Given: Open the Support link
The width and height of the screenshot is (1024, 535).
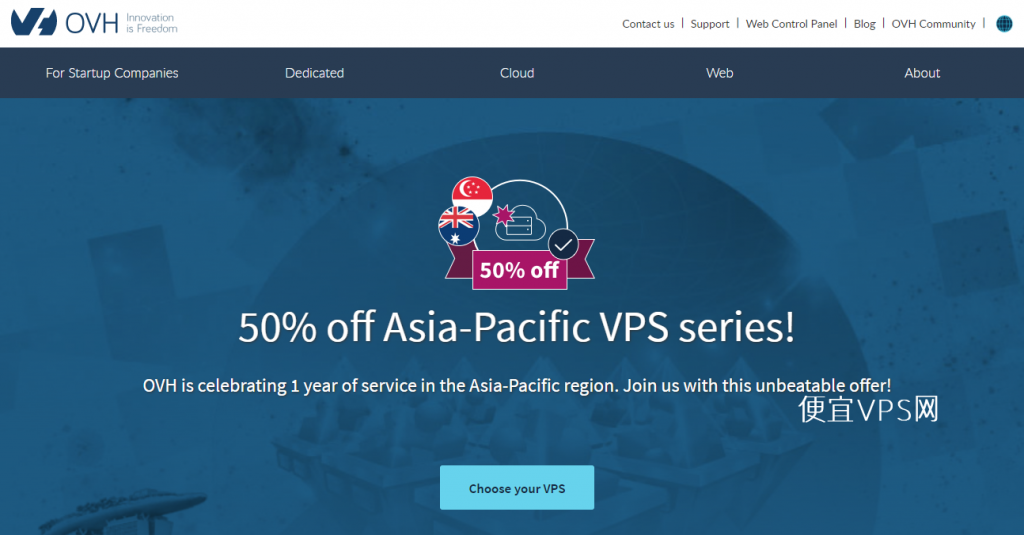Looking at the screenshot, I should coord(710,24).
